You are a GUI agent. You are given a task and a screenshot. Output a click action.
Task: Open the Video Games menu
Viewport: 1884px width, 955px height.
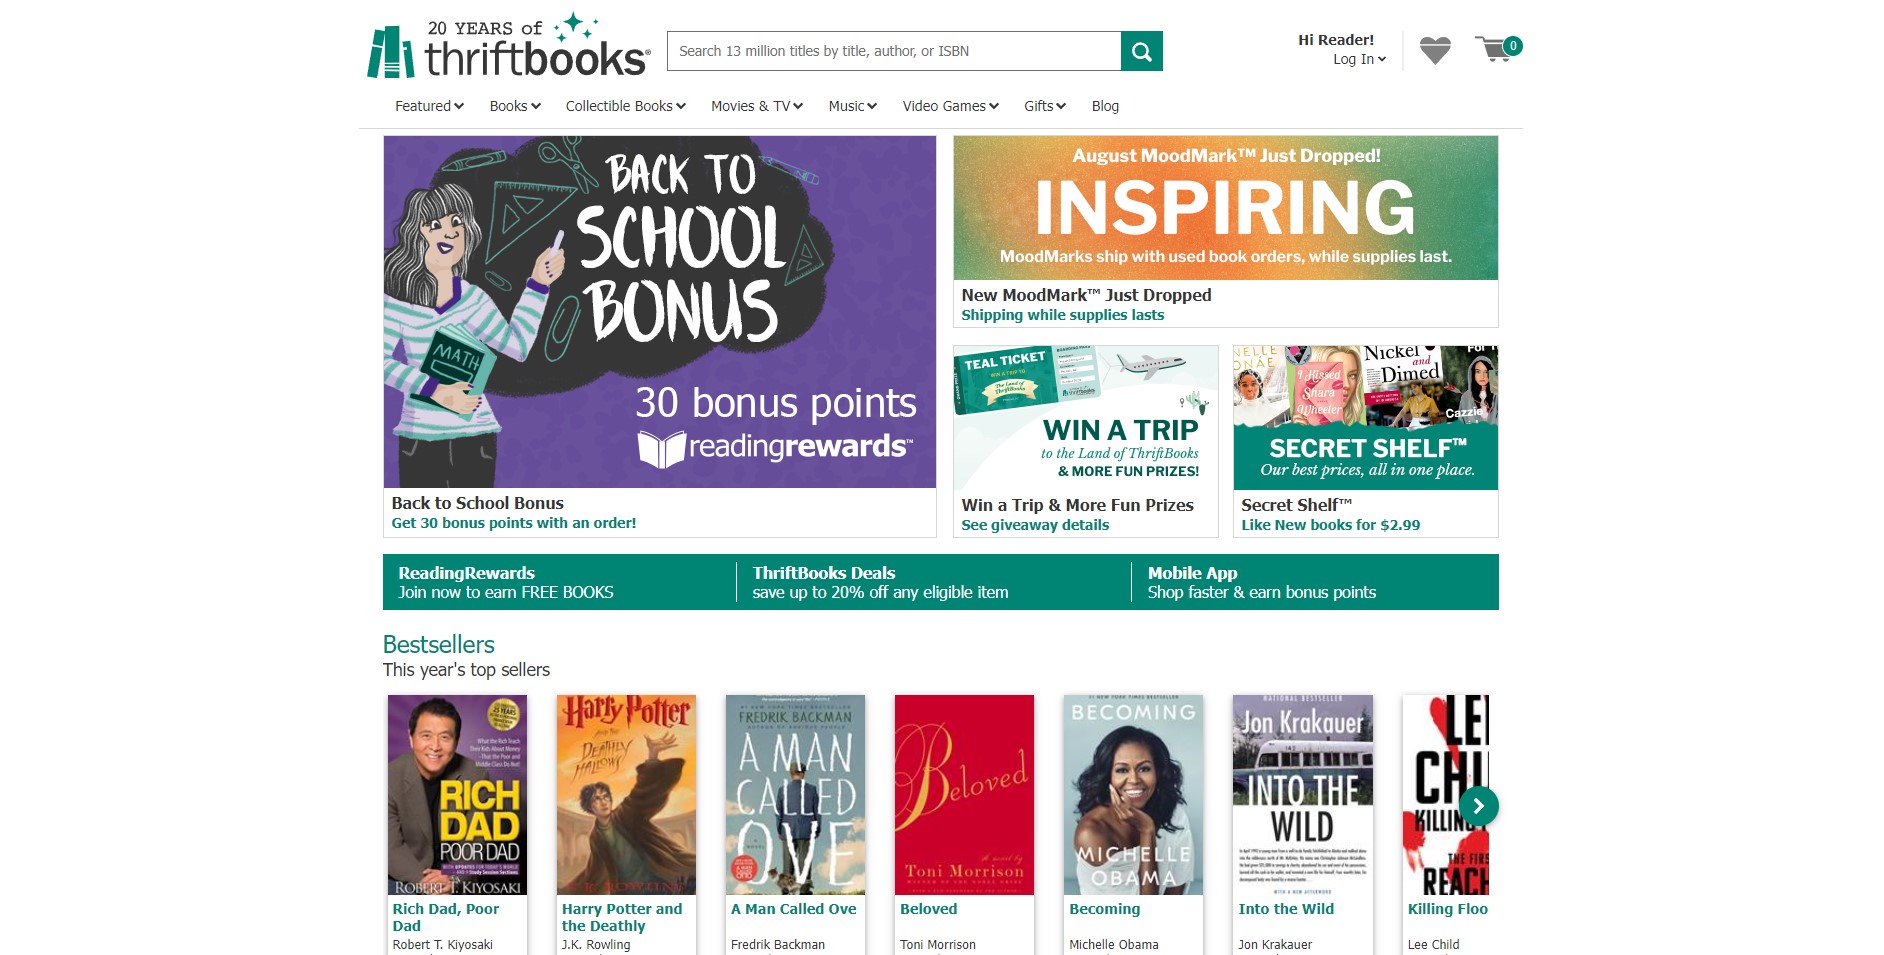(x=951, y=106)
